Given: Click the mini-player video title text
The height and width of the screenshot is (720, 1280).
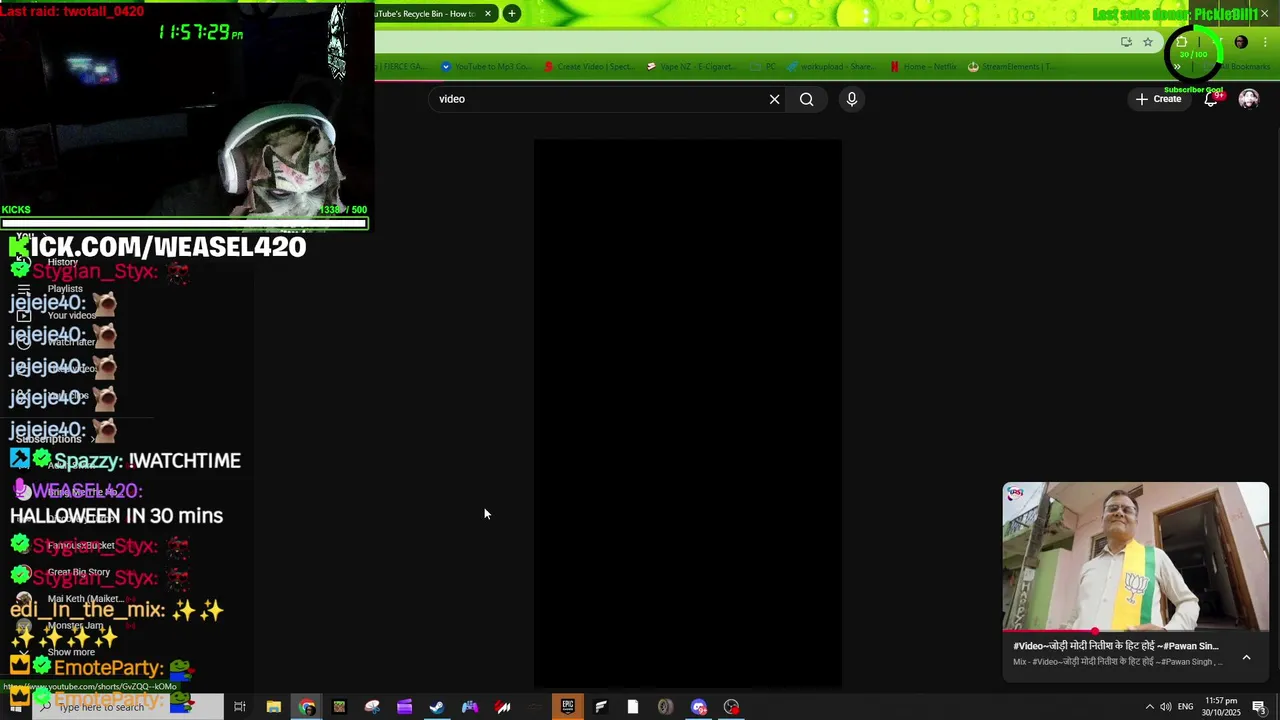Looking at the screenshot, I should point(1115,646).
